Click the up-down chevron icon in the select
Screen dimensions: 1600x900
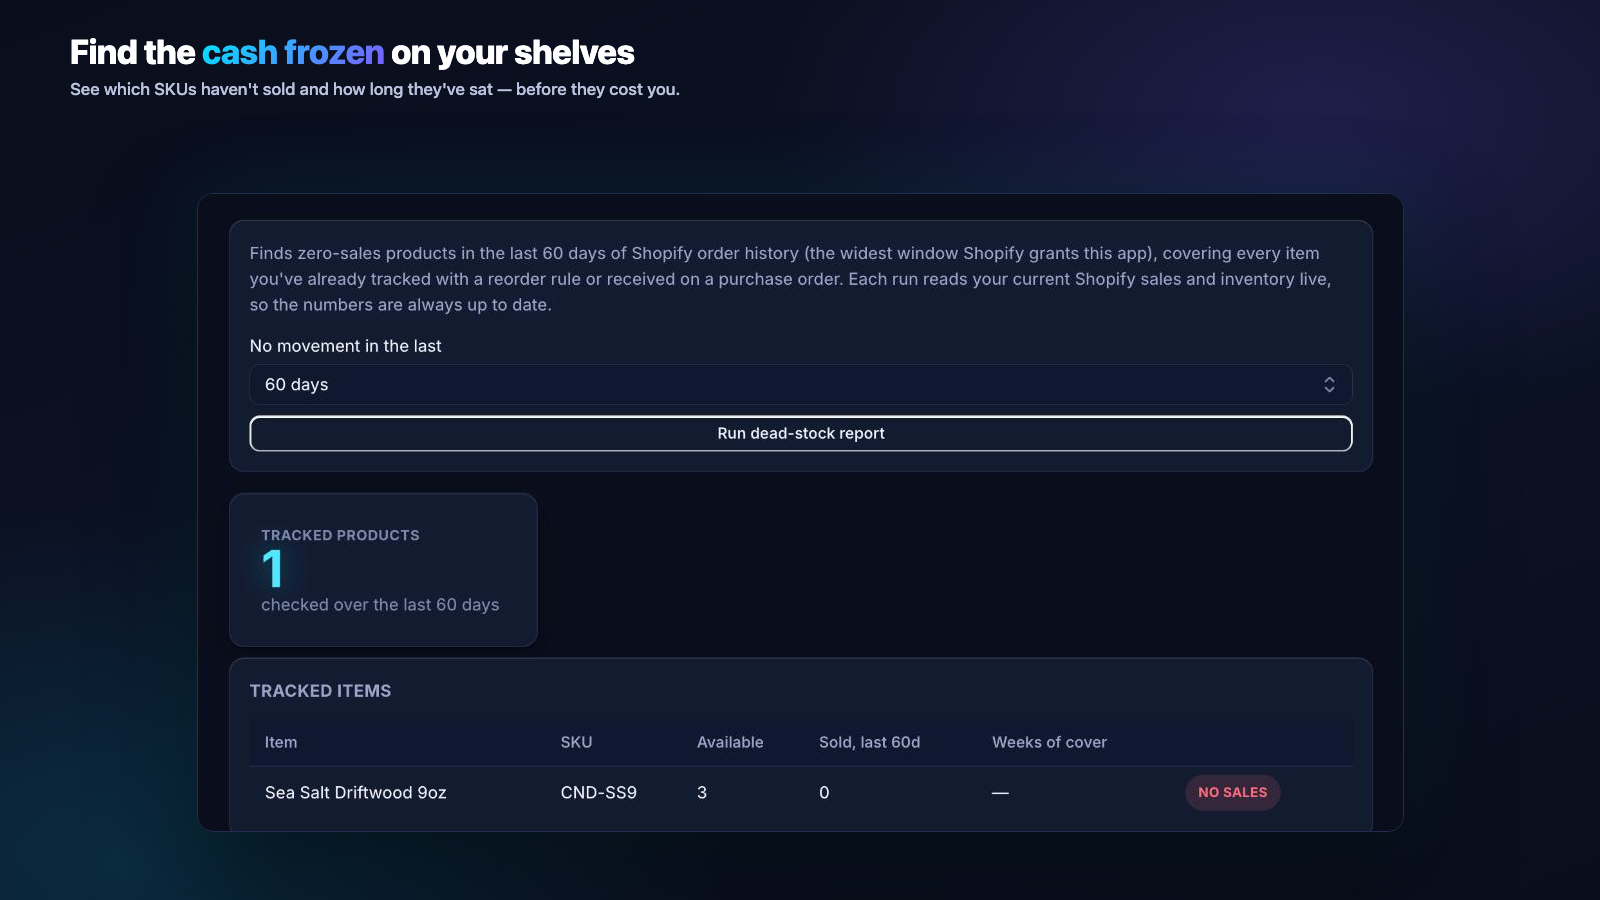pyautogui.click(x=1329, y=385)
